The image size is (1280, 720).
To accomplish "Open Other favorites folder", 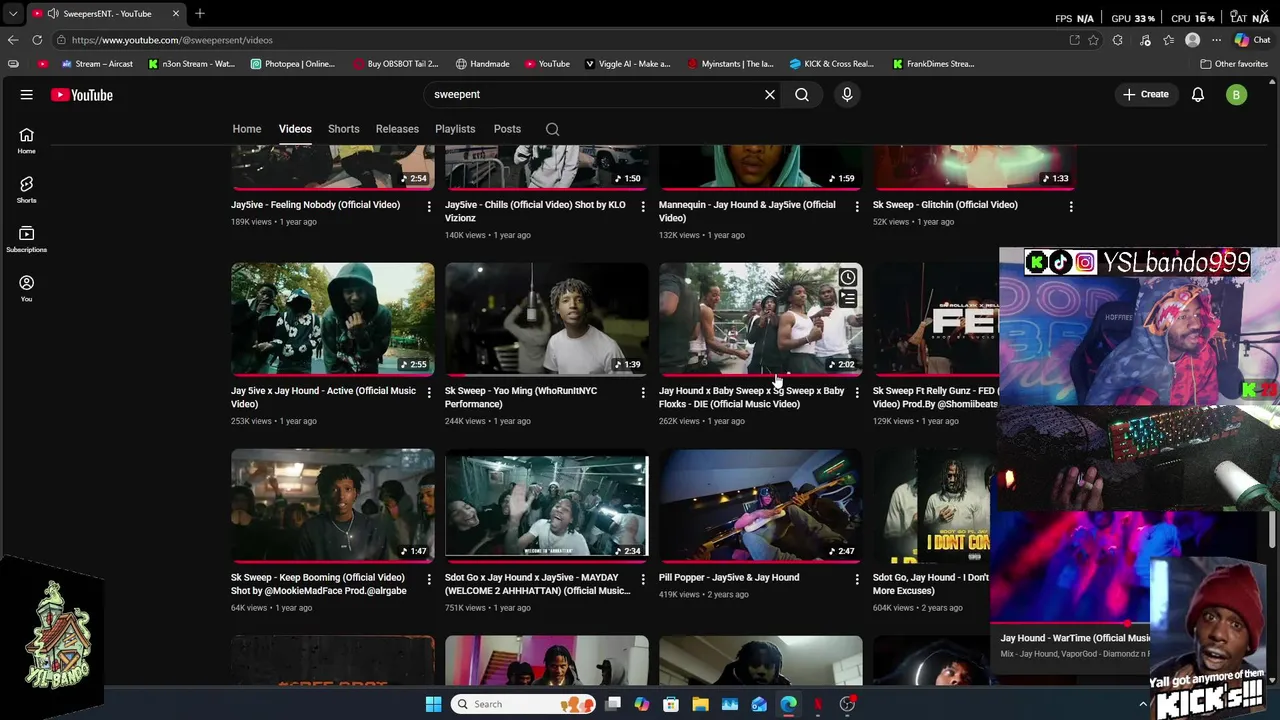I will (x=1234, y=64).
